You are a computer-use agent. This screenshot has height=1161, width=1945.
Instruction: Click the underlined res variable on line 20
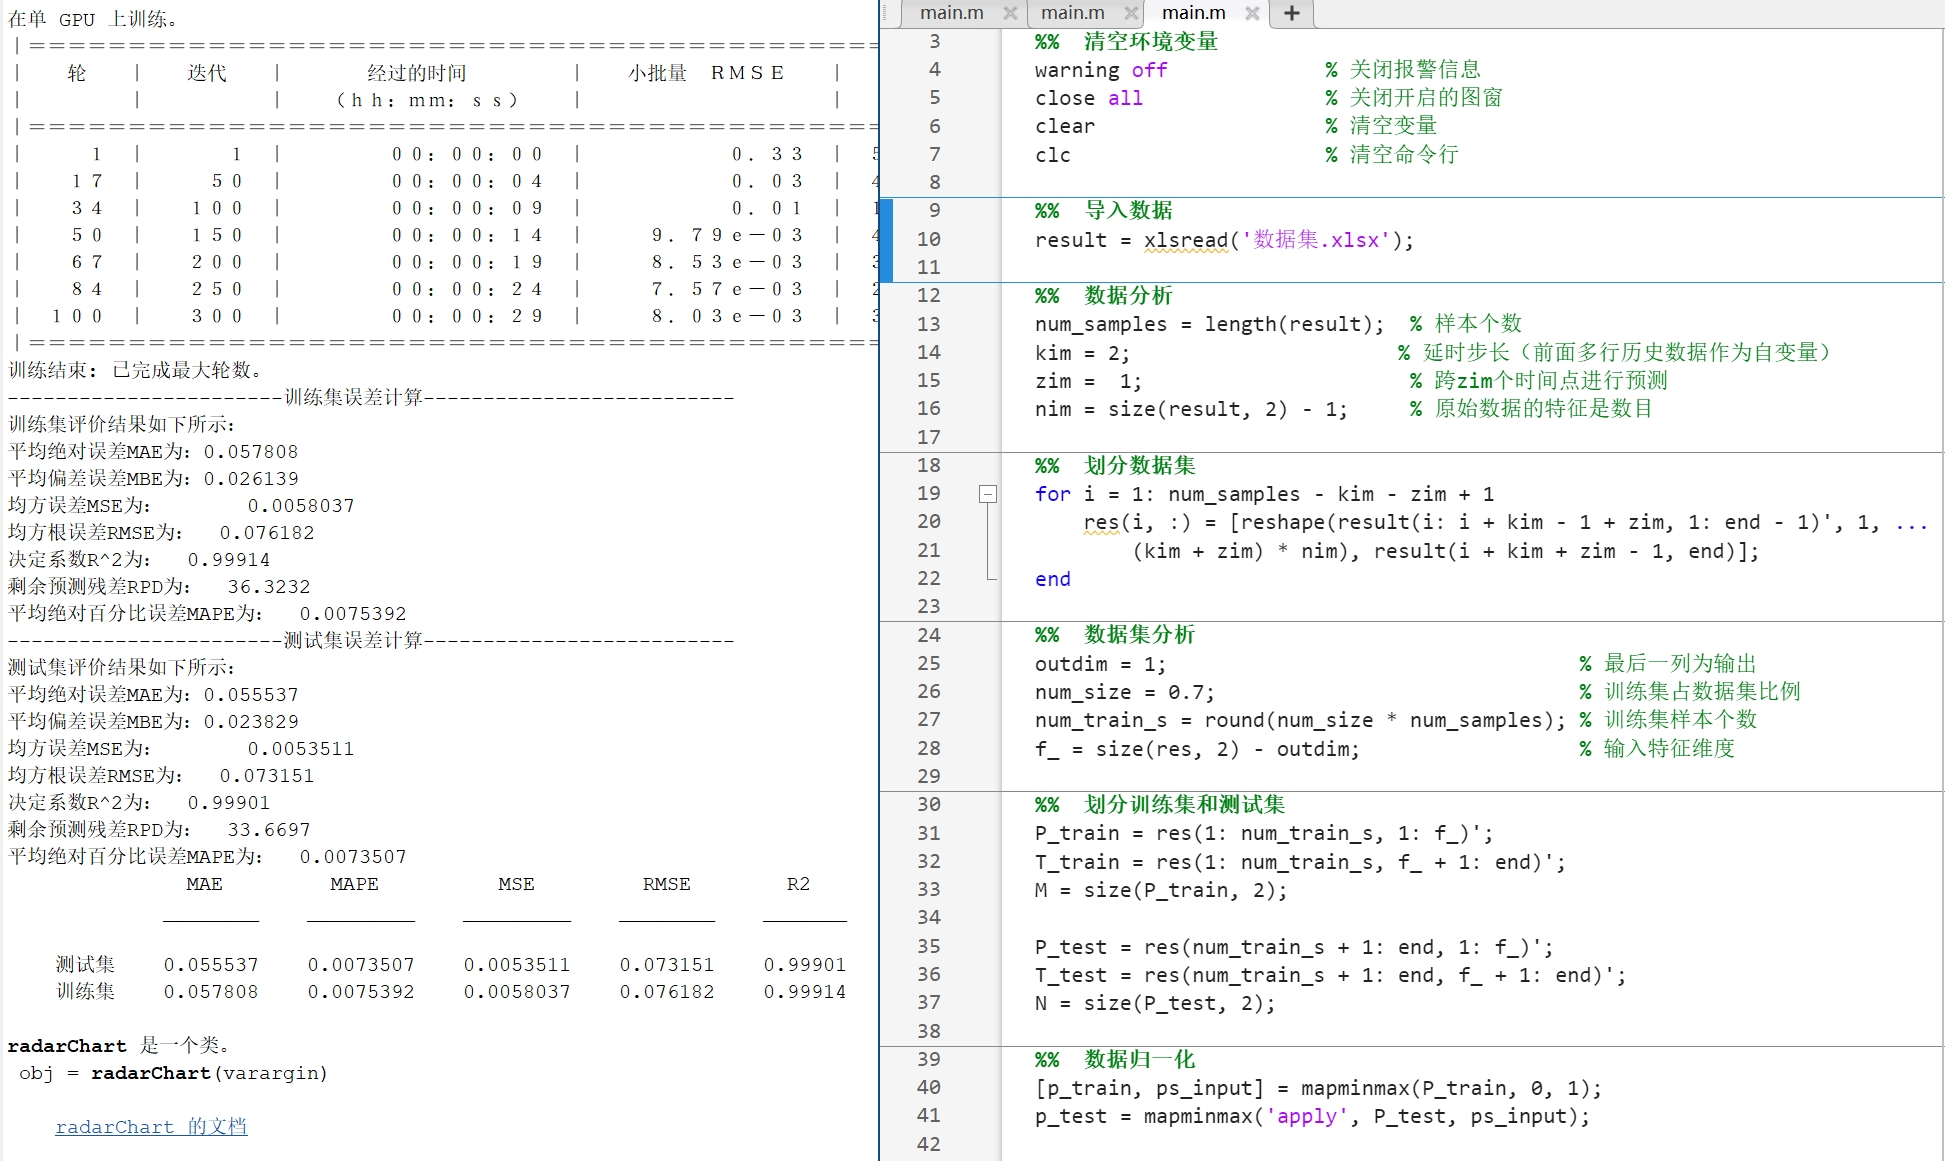1100,522
